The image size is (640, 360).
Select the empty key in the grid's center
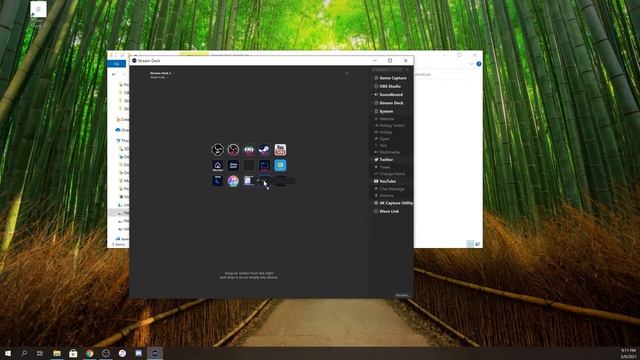tap(249, 165)
